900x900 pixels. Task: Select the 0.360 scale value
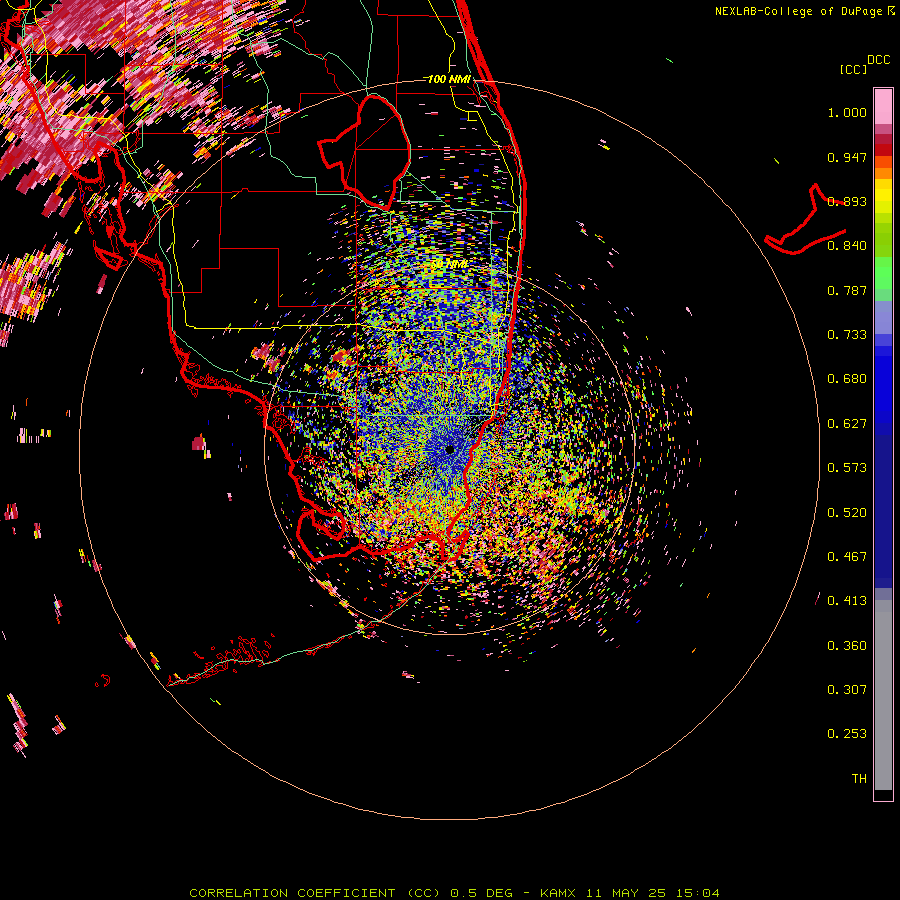[x=847, y=646]
